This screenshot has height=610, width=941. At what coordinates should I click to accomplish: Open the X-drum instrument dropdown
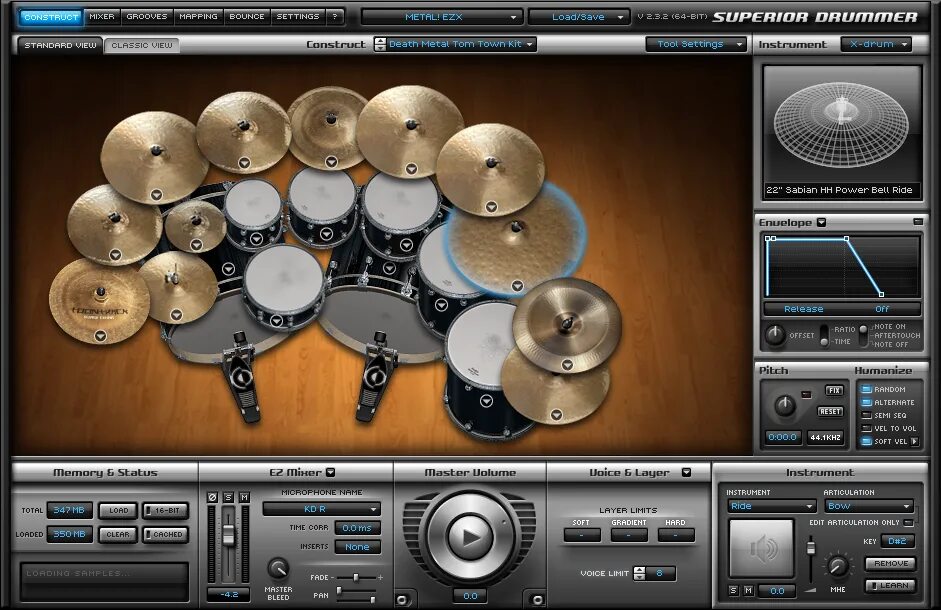tap(876, 44)
